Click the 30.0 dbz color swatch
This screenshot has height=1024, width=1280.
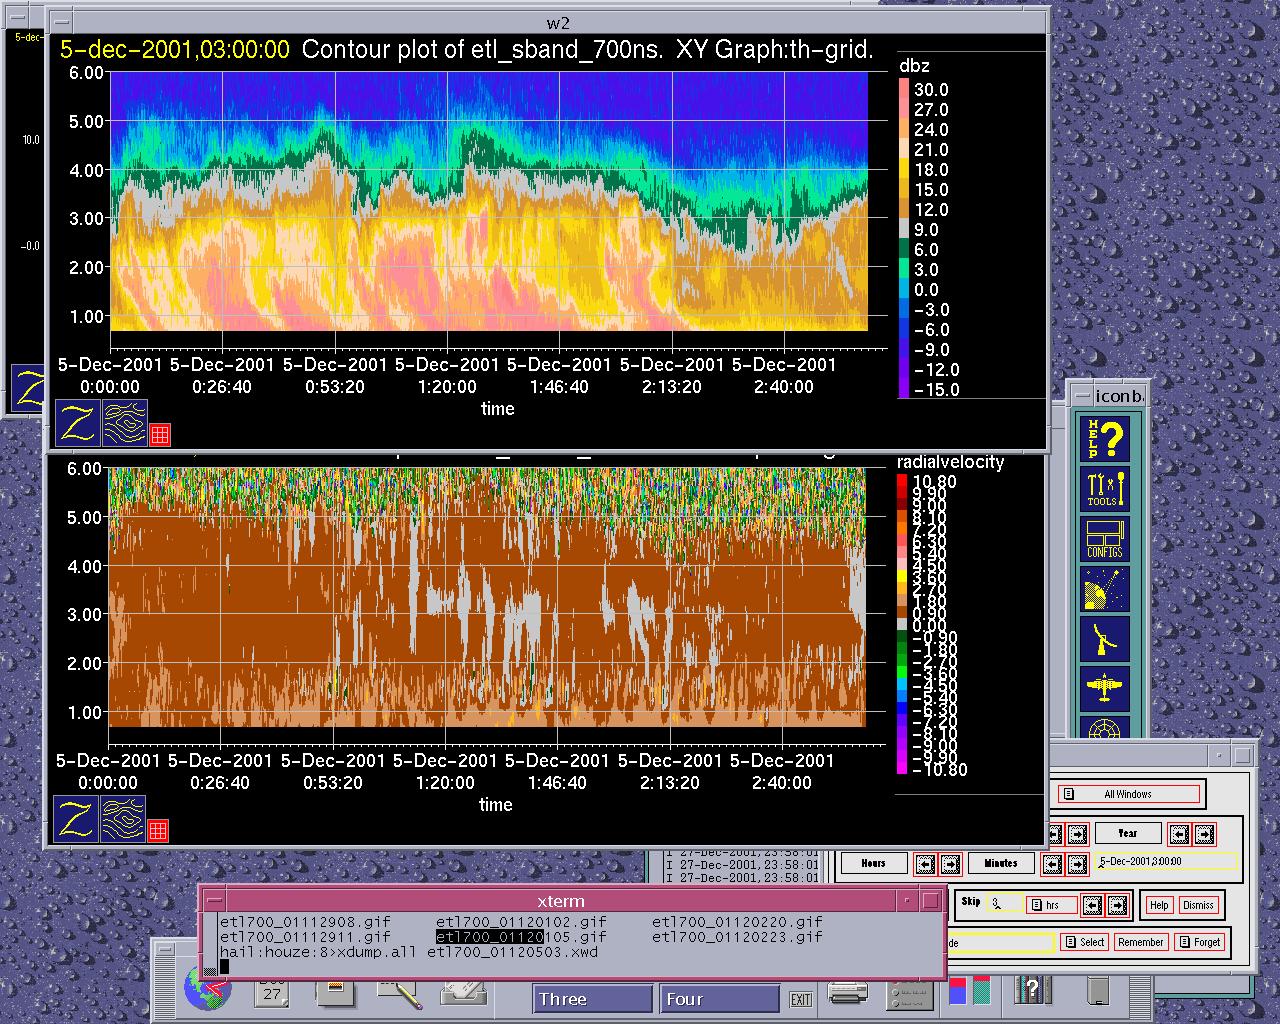click(x=904, y=89)
